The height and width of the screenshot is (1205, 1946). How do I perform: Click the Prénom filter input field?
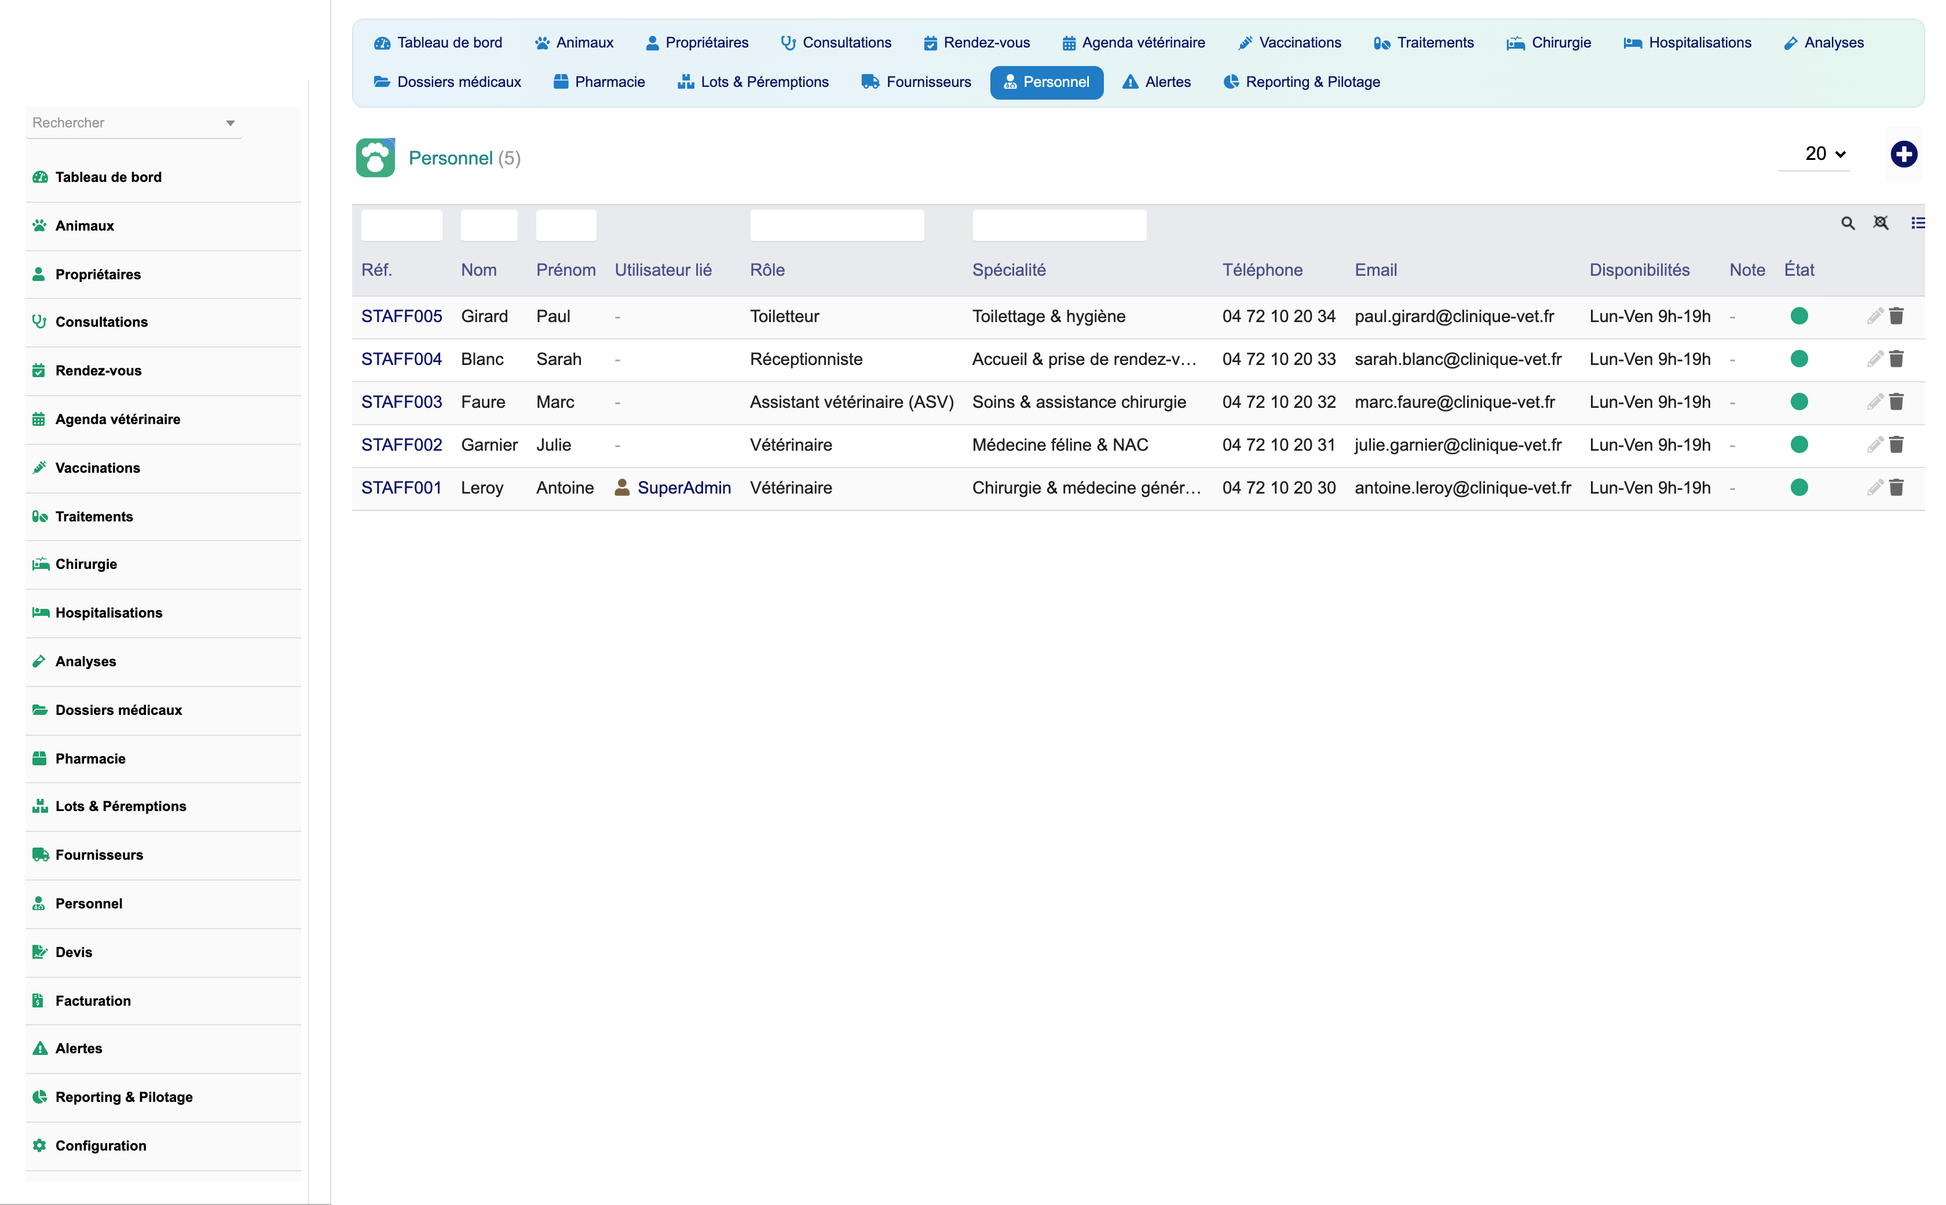(x=566, y=225)
